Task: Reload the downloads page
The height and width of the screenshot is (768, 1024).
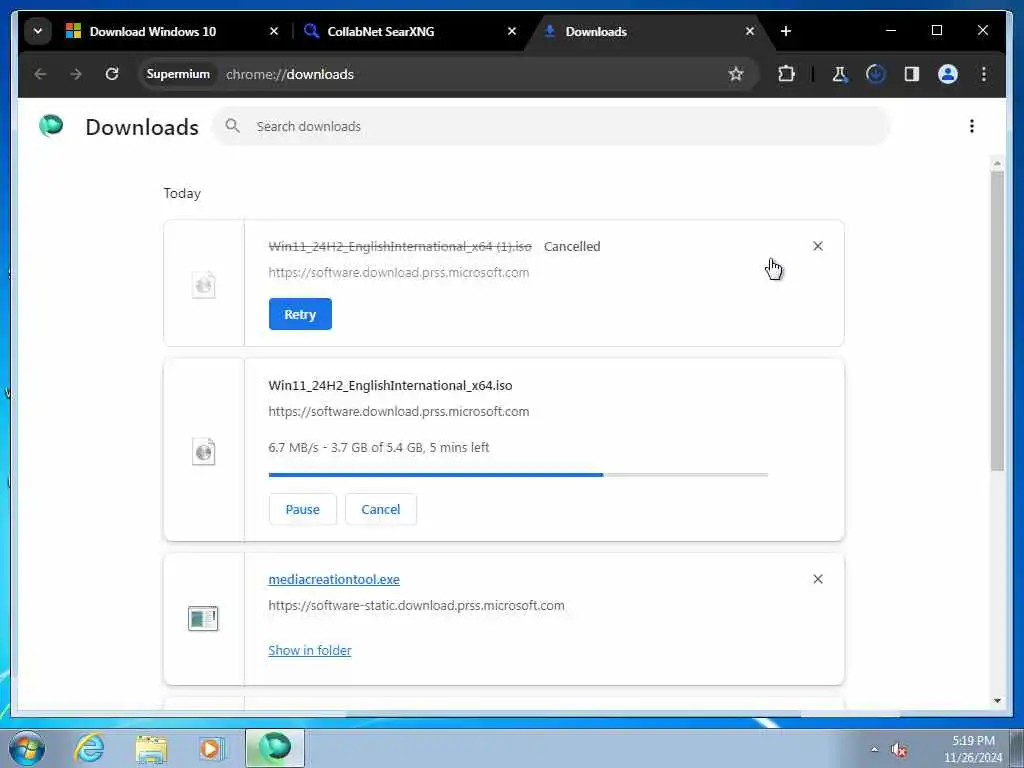Action: point(112,74)
